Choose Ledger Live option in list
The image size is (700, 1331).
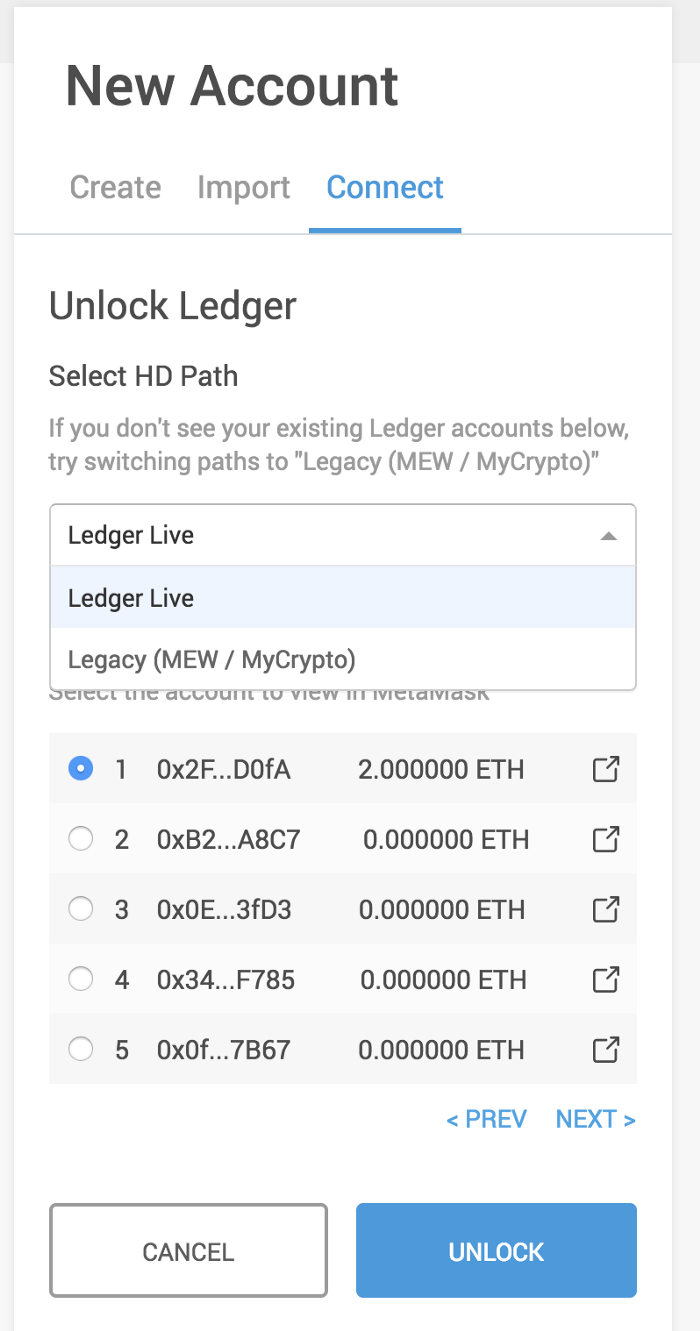tap(343, 598)
